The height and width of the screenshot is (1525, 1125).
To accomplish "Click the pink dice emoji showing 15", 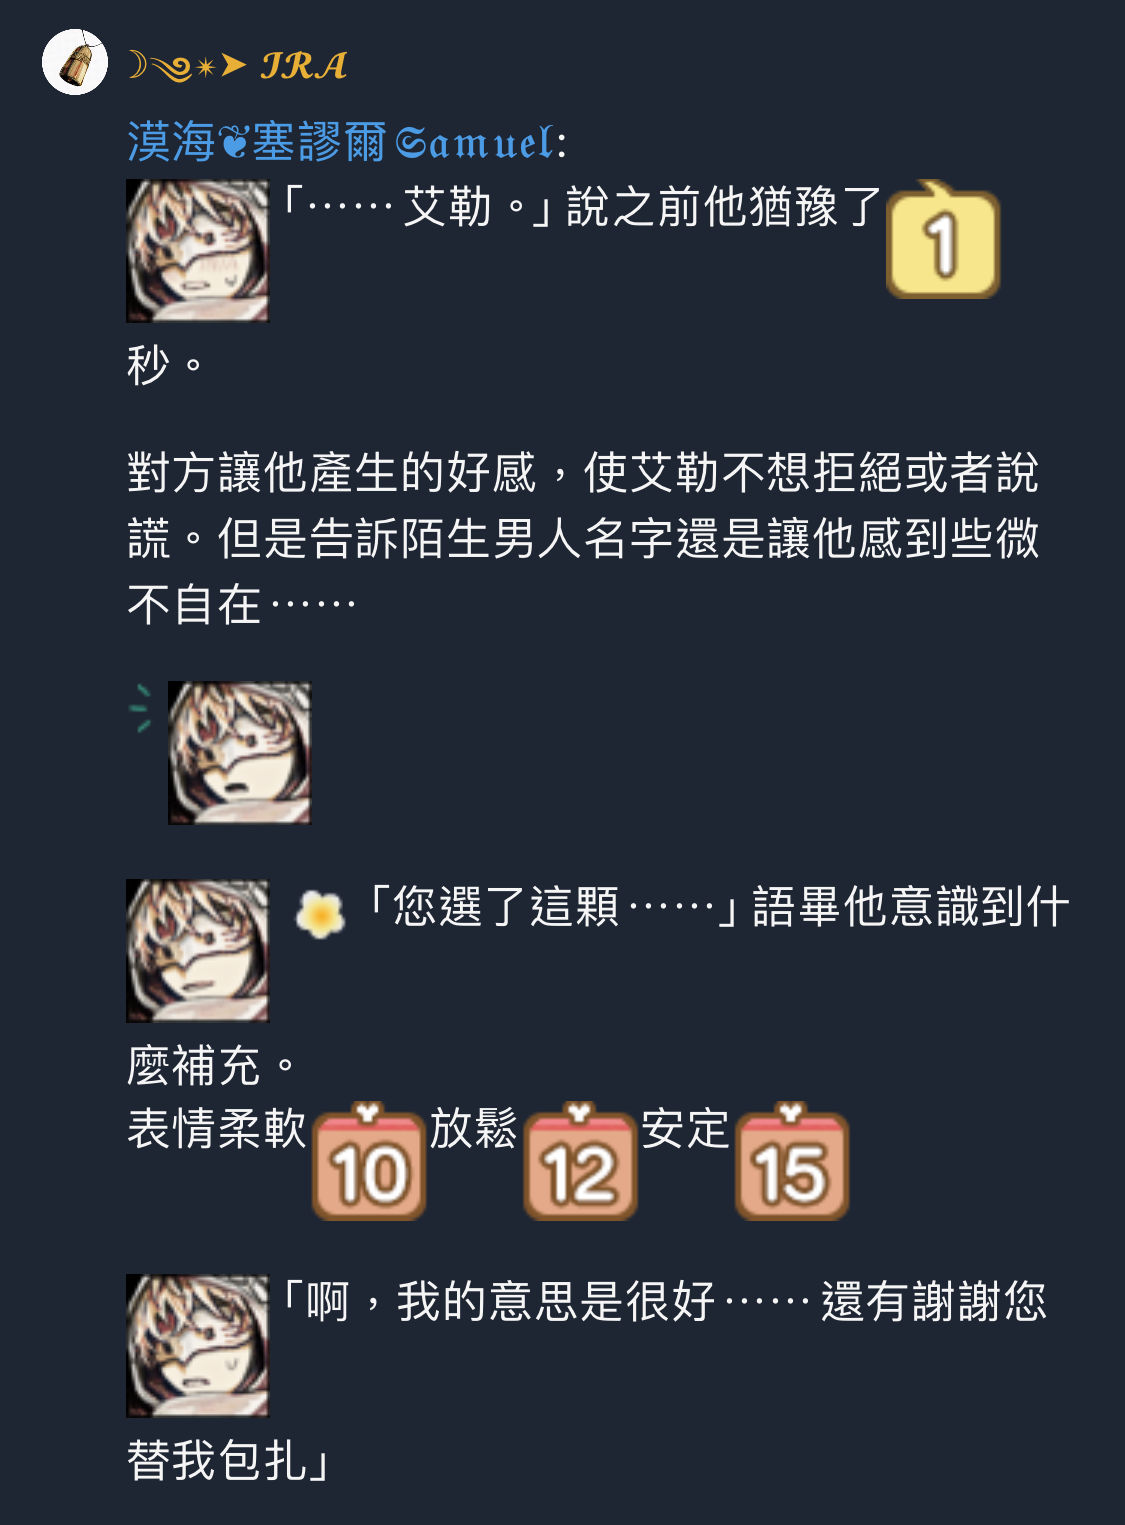I will [792, 1161].
